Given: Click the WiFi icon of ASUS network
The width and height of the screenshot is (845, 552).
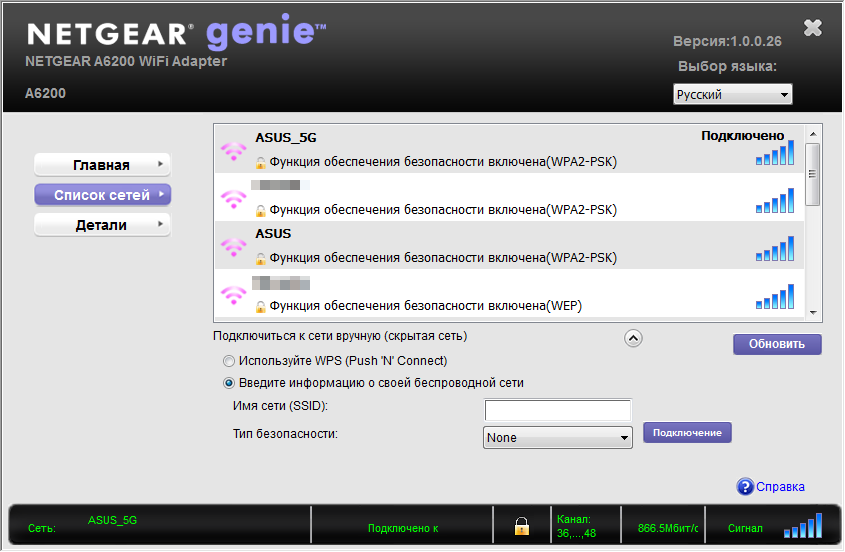Looking at the screenshot, I should point(233,247).
